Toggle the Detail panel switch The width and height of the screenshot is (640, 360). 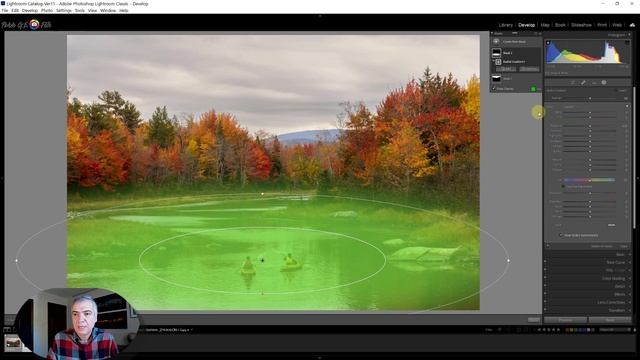pyautogui.click(x=546, y=286)
